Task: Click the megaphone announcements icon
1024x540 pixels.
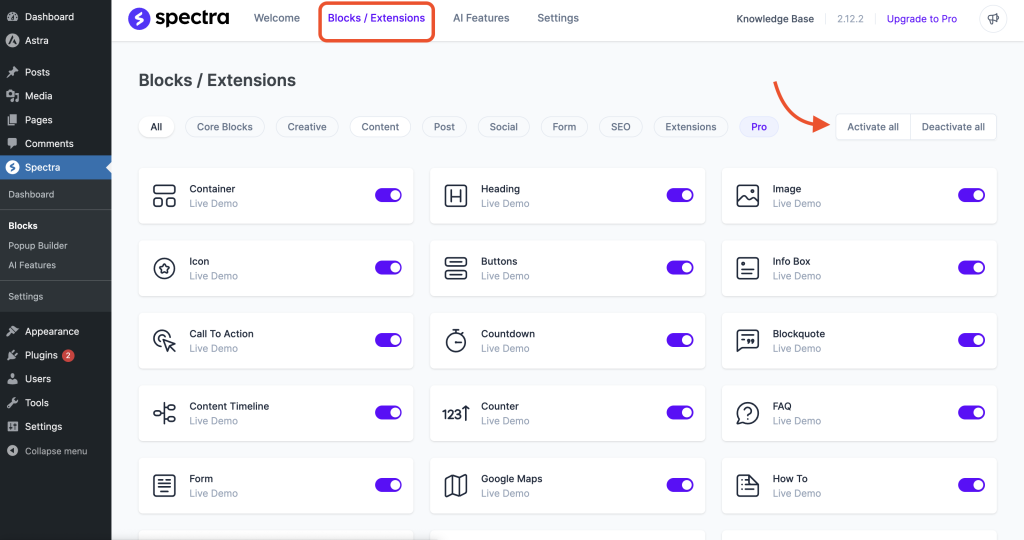Action: [x=992, y=19]
